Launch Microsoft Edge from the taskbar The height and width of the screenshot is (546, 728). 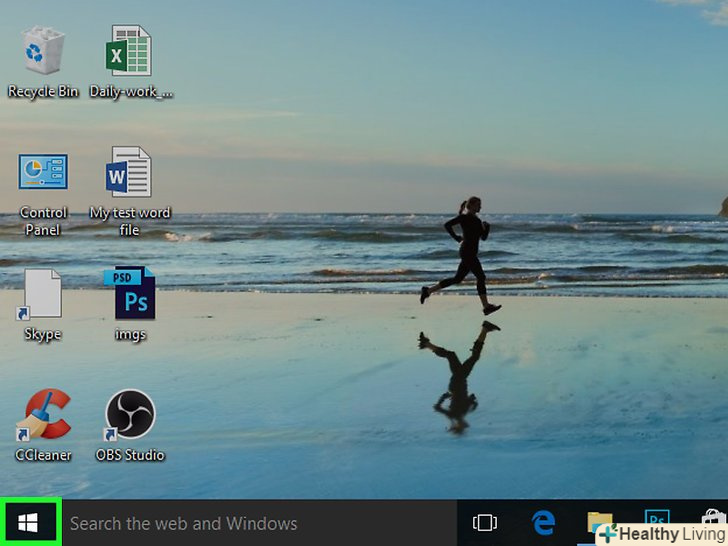coord(543,522)
